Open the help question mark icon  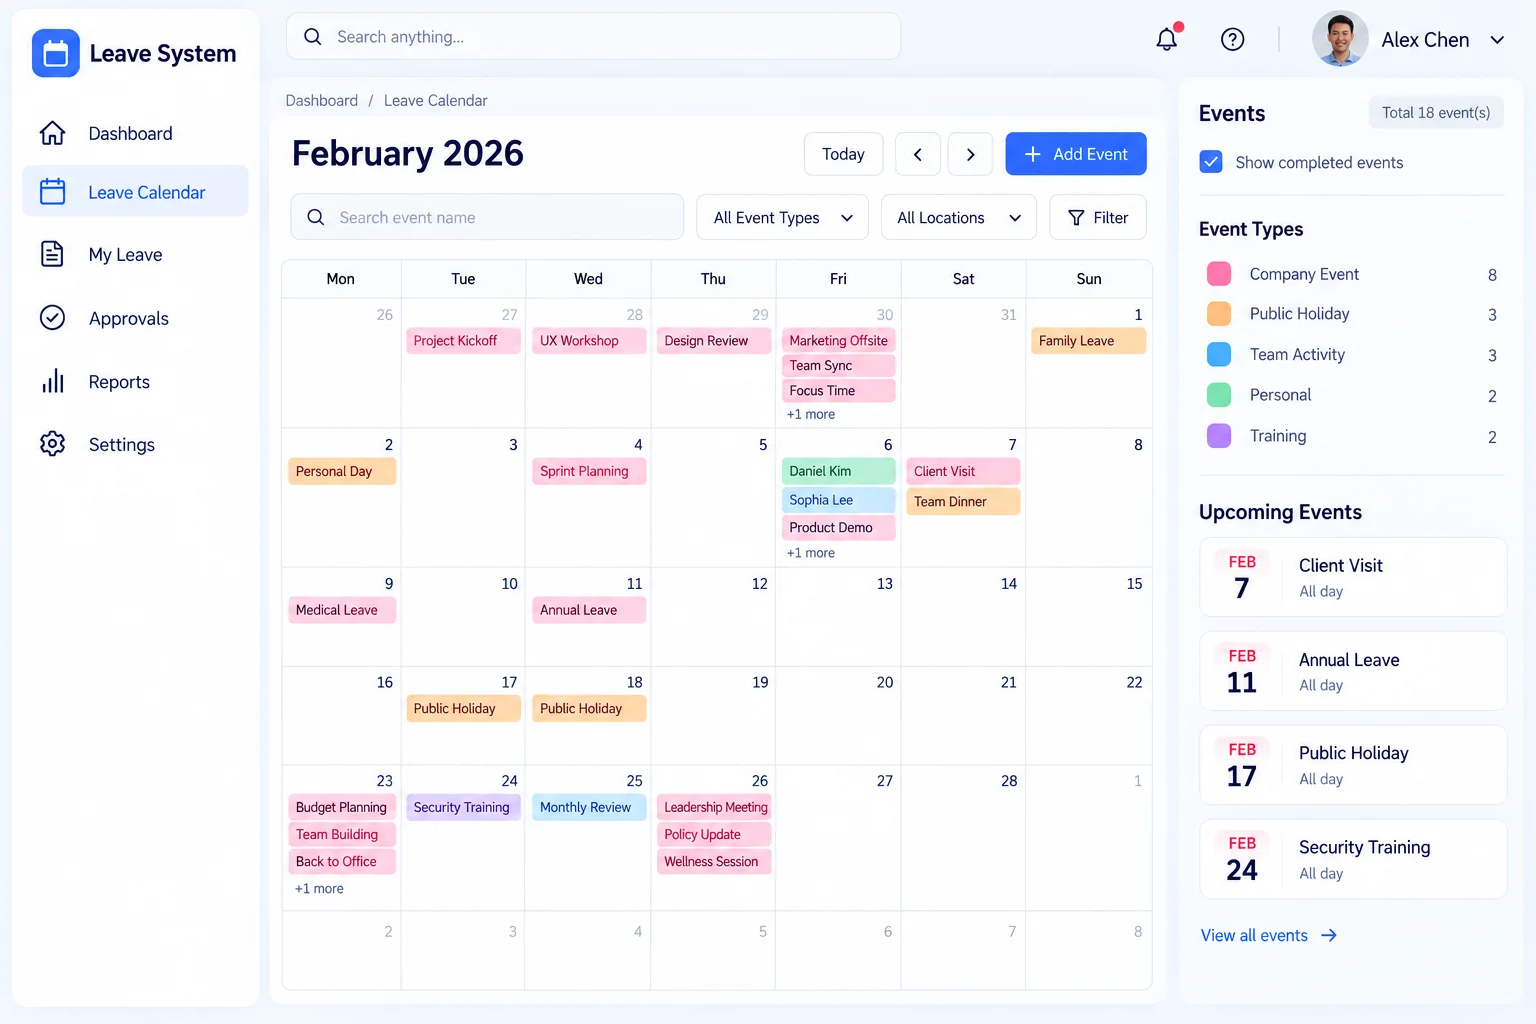(x=1232, y=39)
